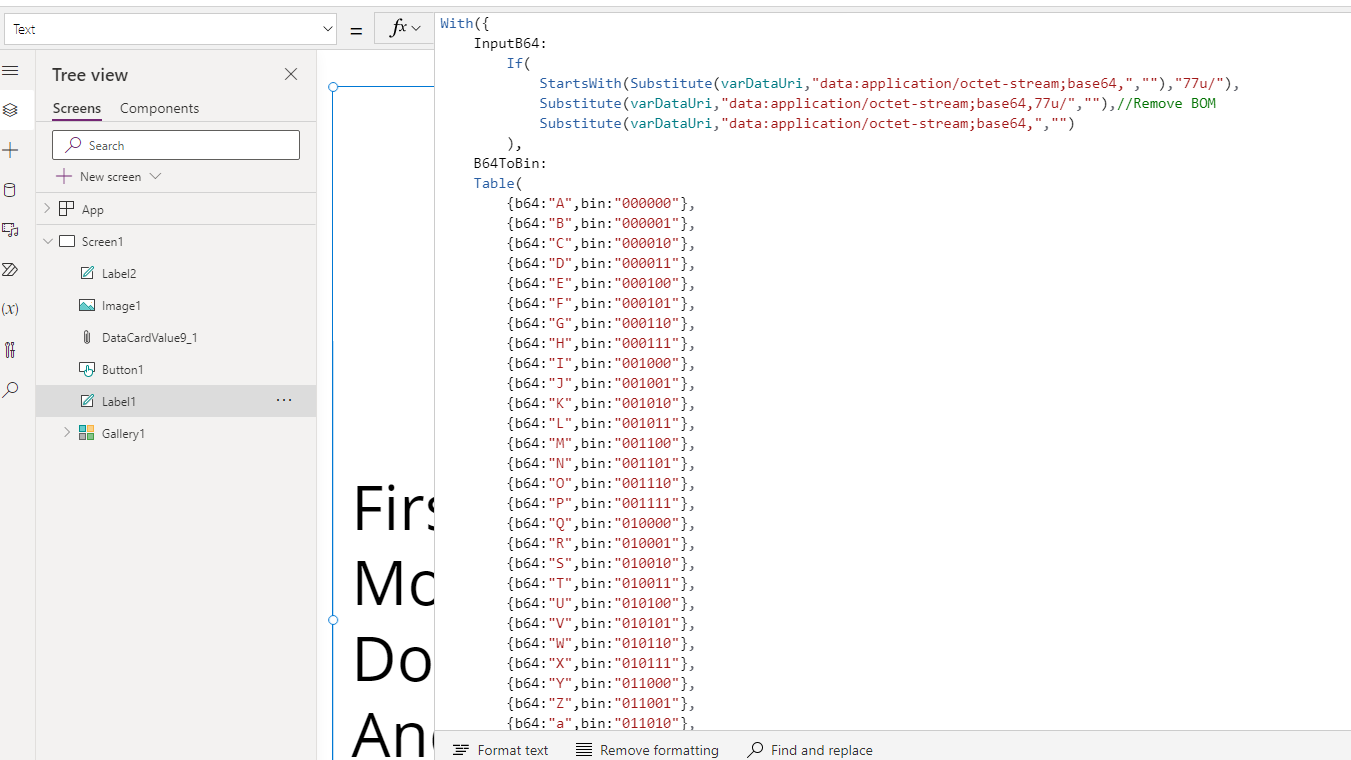Open the Data panel icon
This screenshot has width=1351, height=760.
[x=12, y=189]
